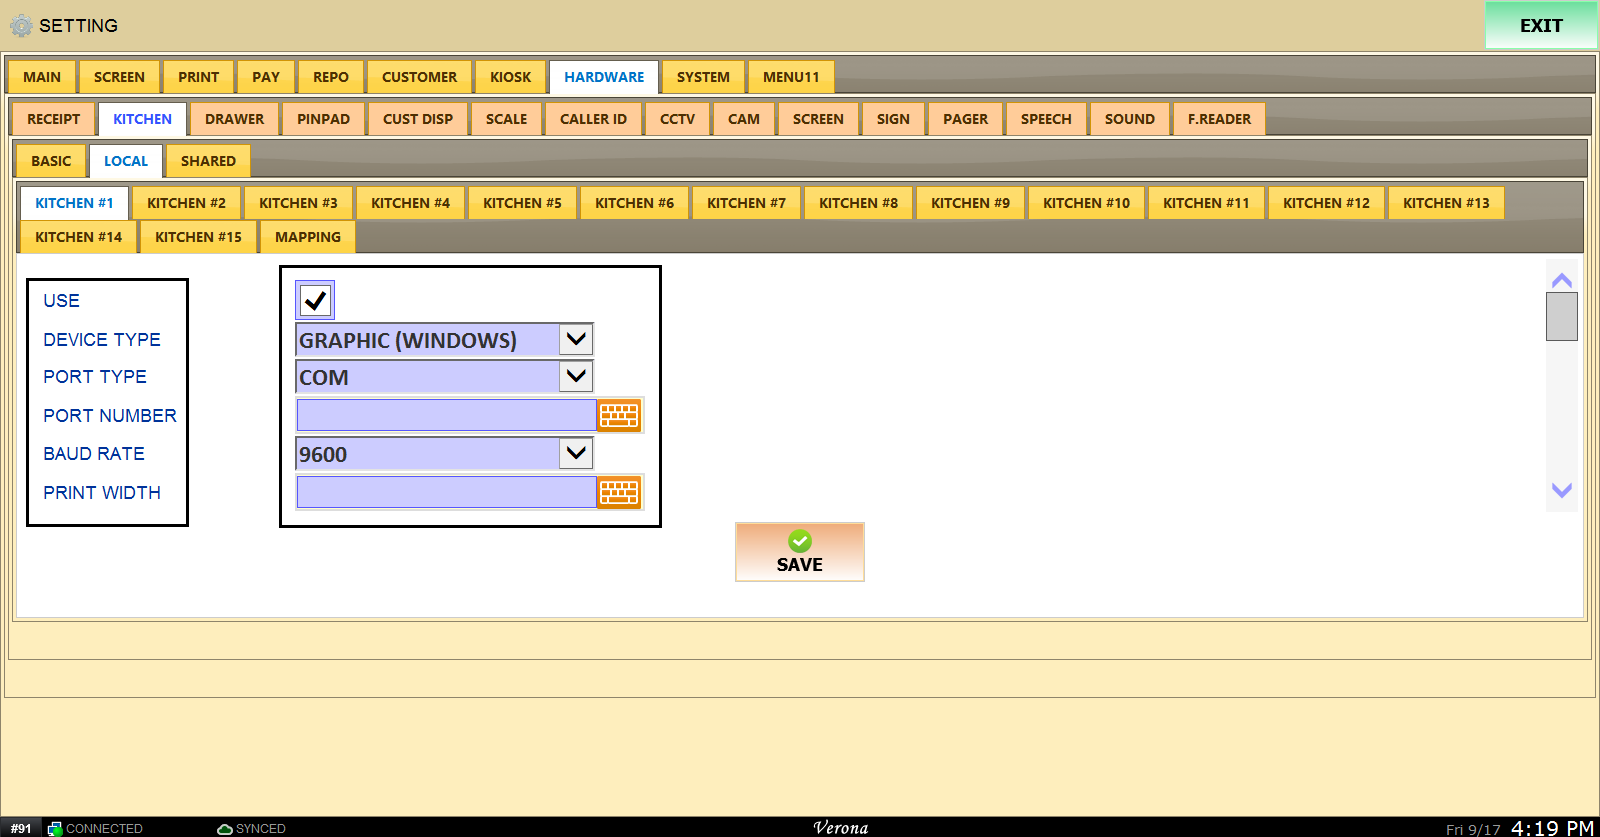Select the KITCHEN #1 tab

74,203
